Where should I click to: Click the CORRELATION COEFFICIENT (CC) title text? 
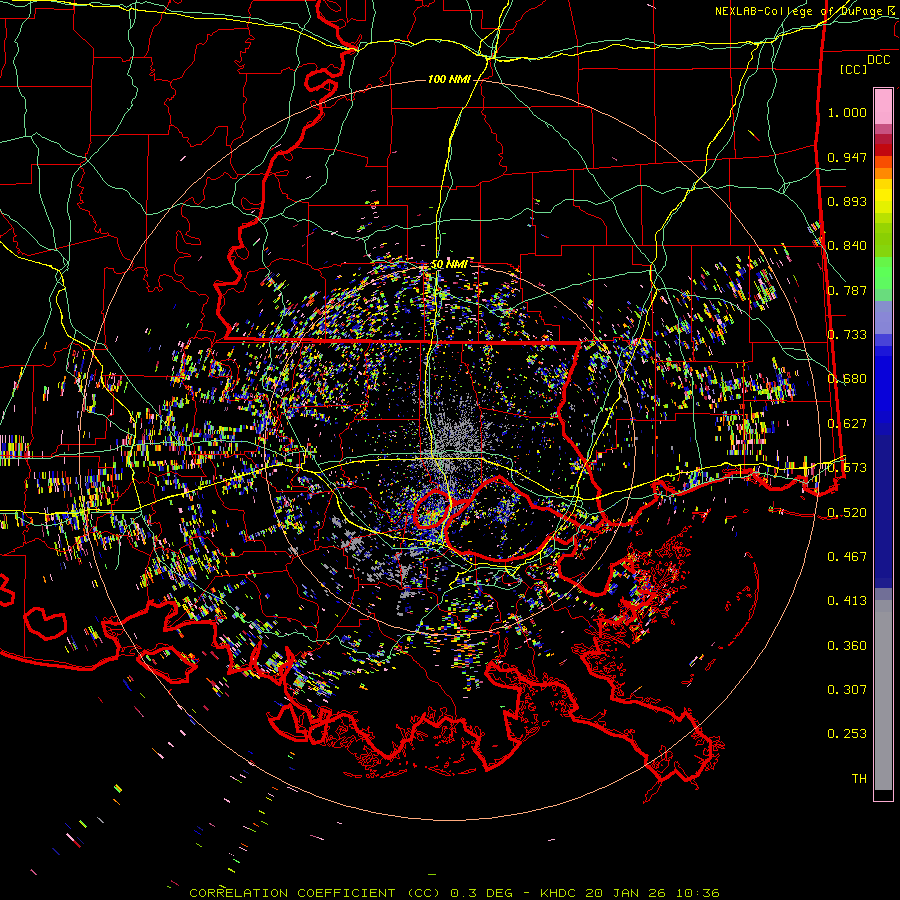point(316,893)
